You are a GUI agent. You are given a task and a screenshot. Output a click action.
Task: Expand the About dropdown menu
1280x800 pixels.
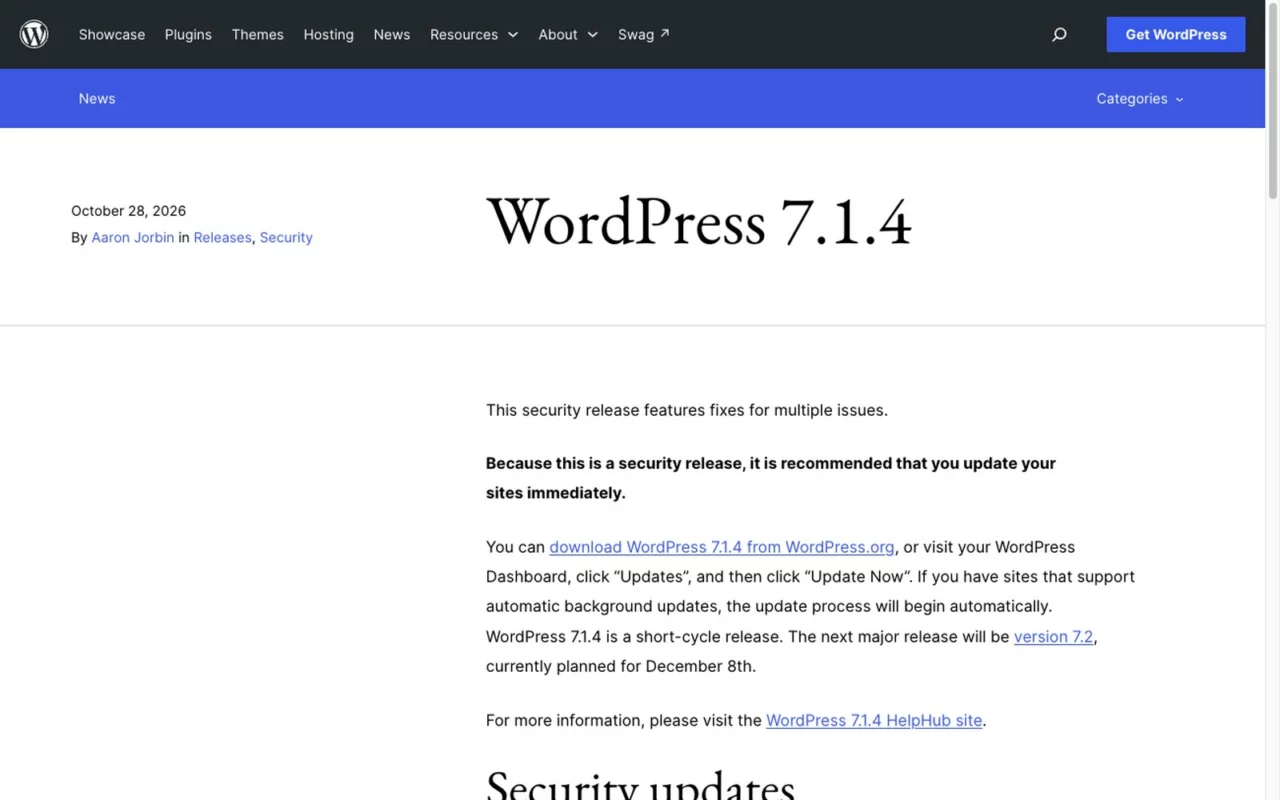568,34
